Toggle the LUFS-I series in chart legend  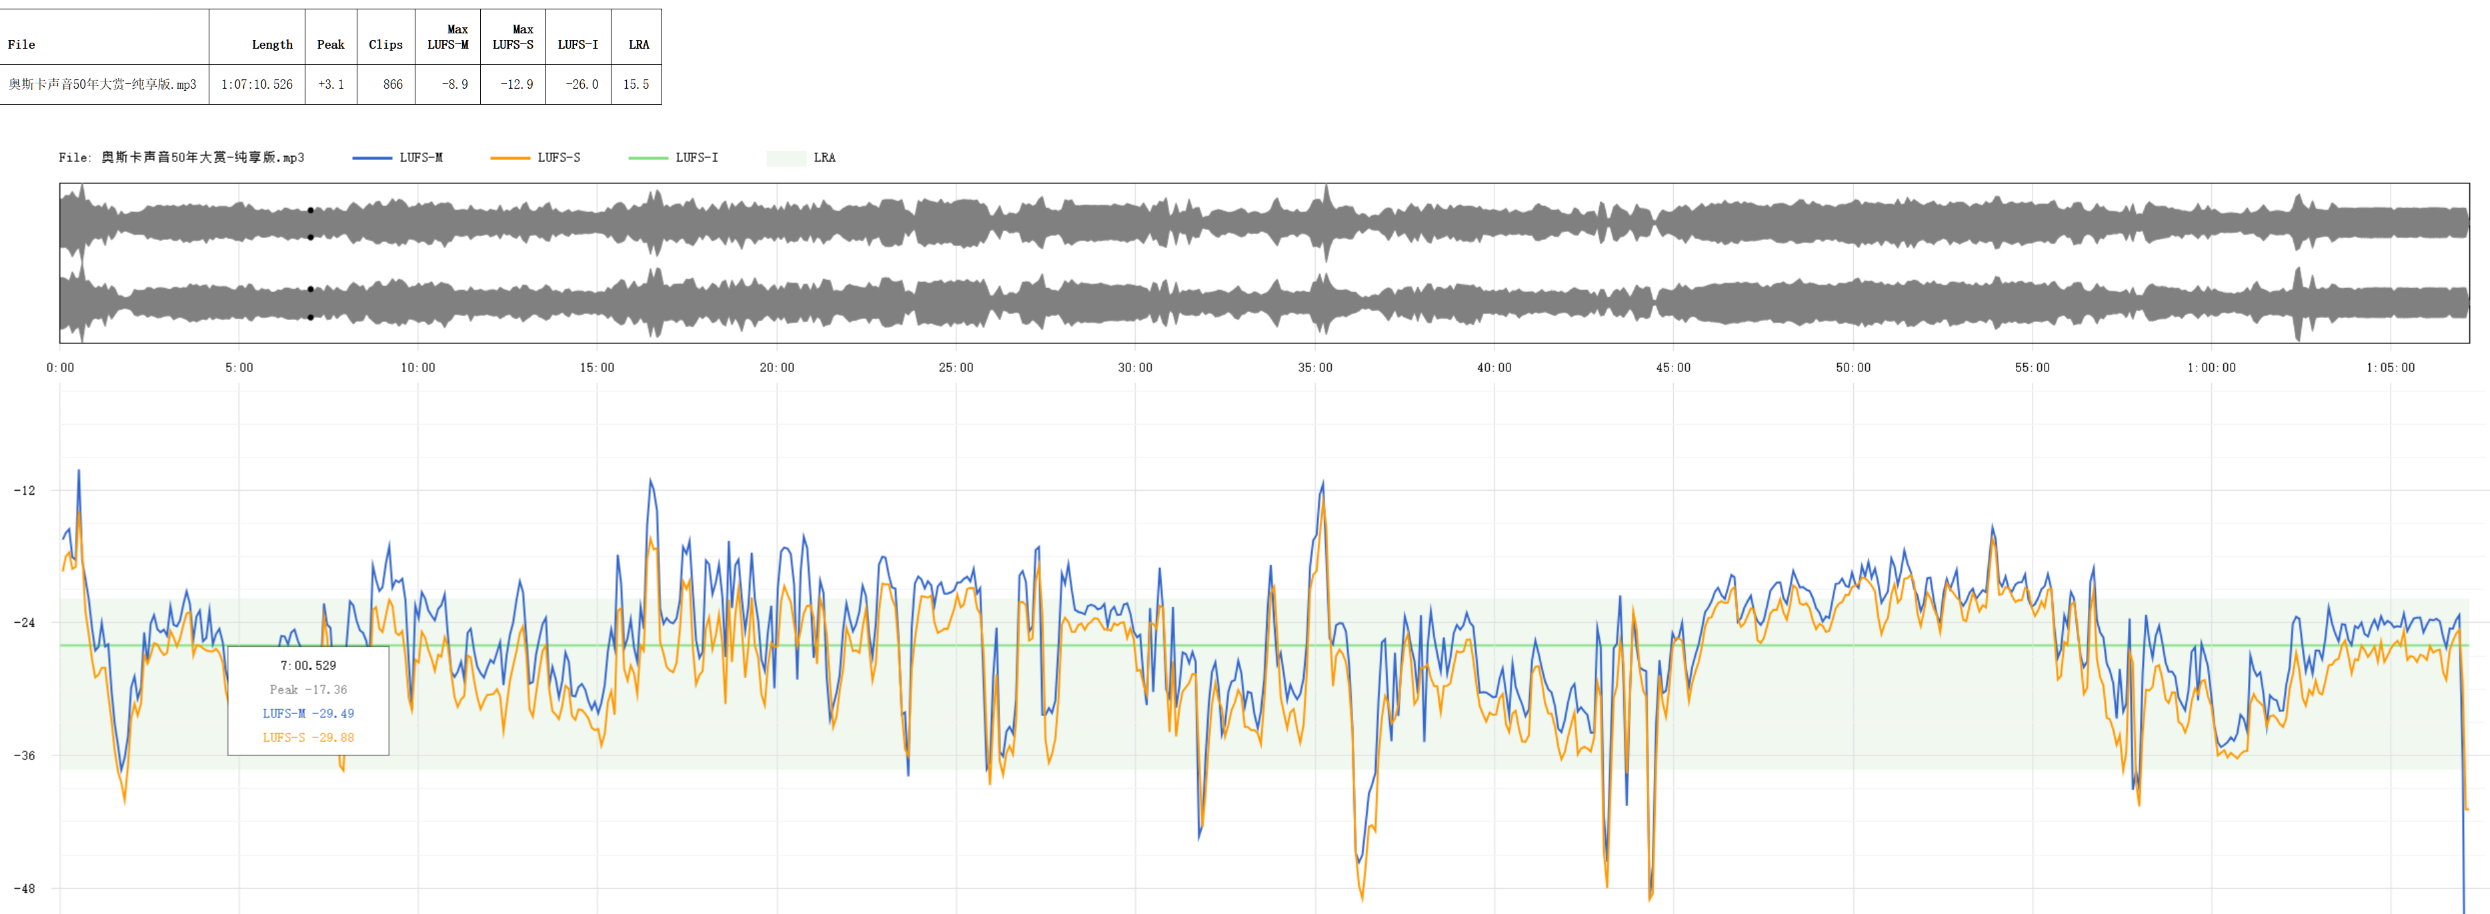(x=674, y=158)
